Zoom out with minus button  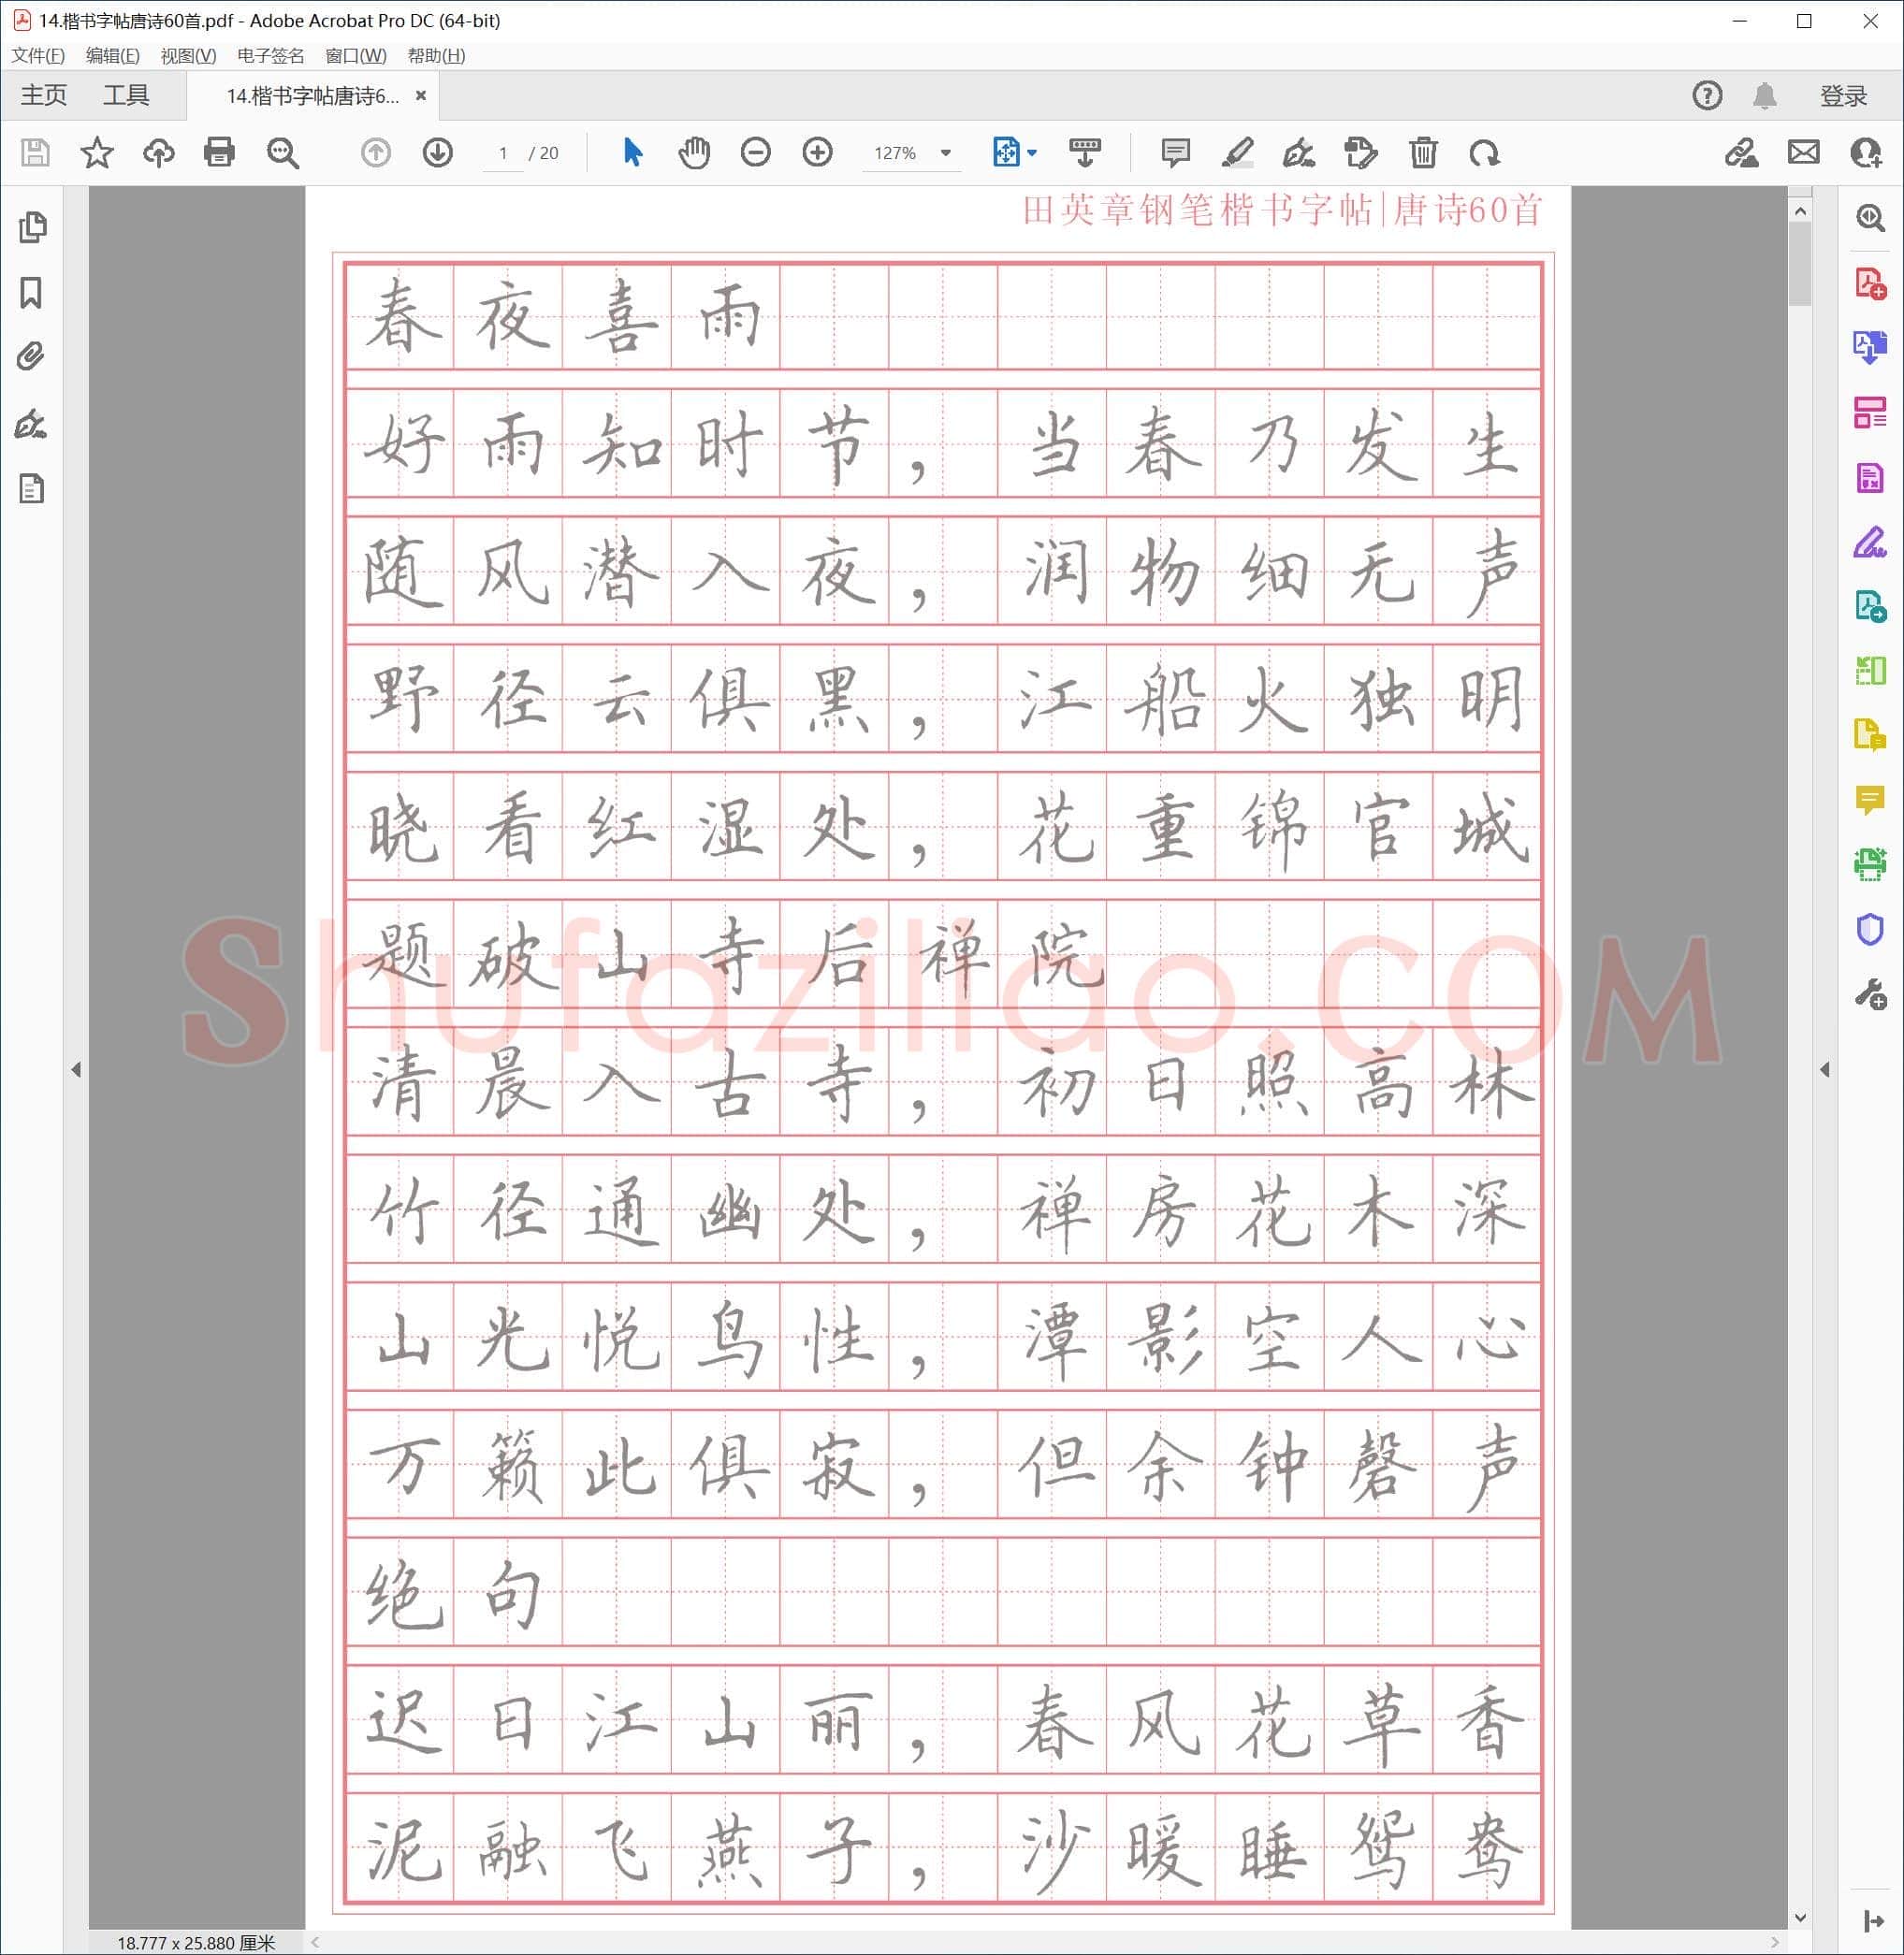click(x=756, y=153)
